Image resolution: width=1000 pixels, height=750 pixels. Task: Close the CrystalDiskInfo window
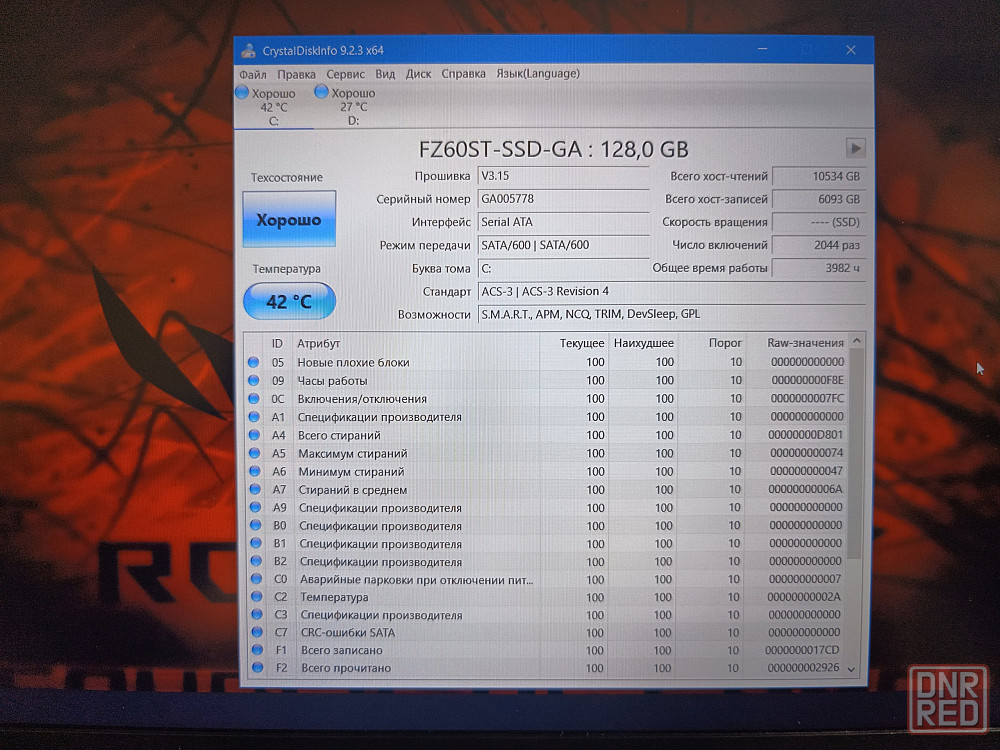click(x=851, y=50)
